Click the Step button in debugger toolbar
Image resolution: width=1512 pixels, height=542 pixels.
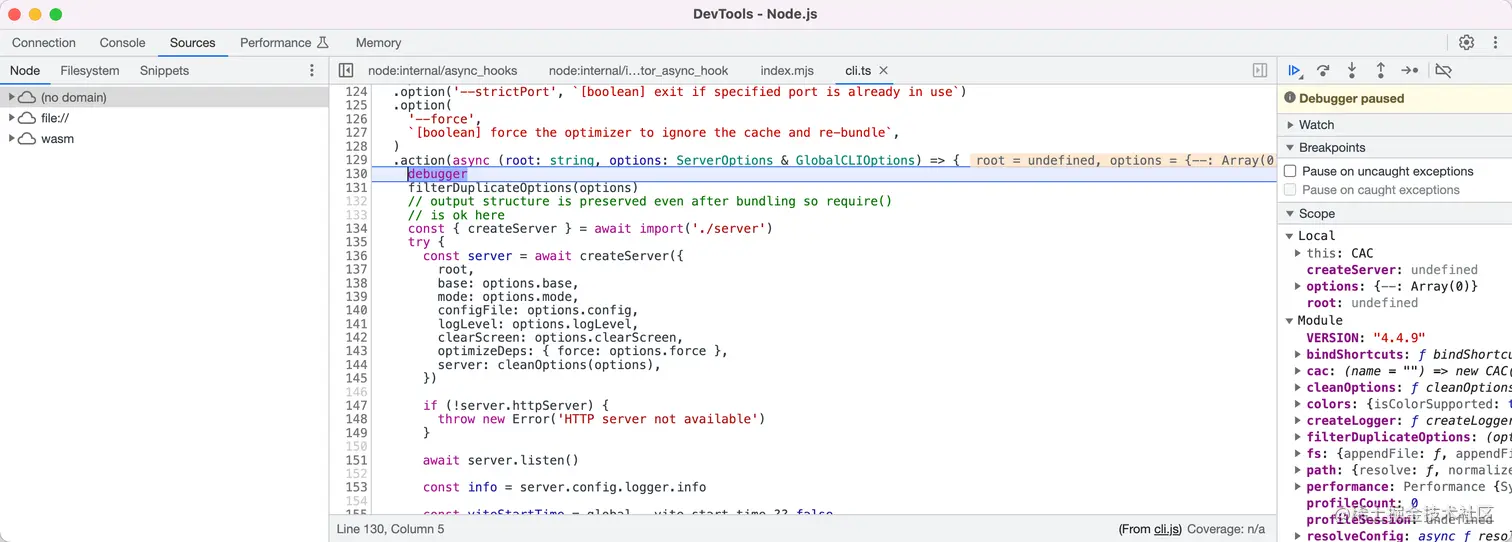click(x=1410, y=71)
